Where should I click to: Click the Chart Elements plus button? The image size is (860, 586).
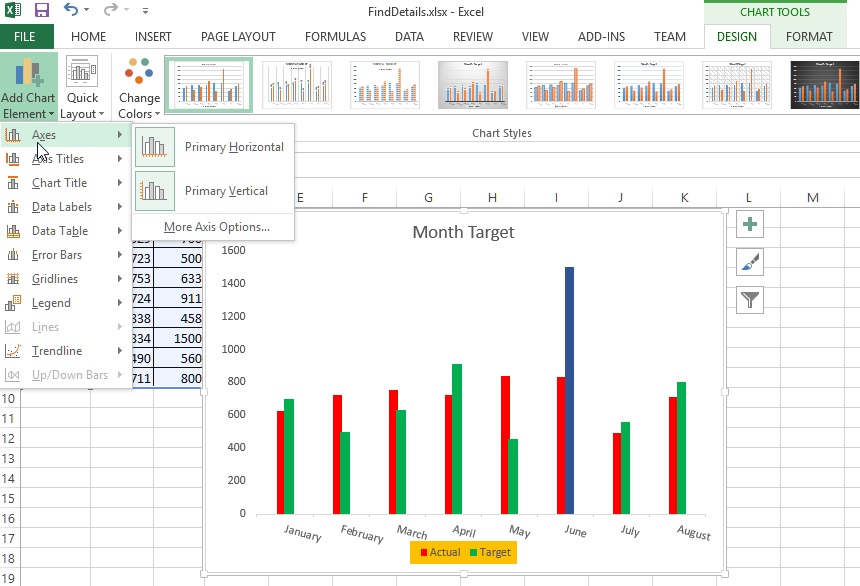[750, 224]
